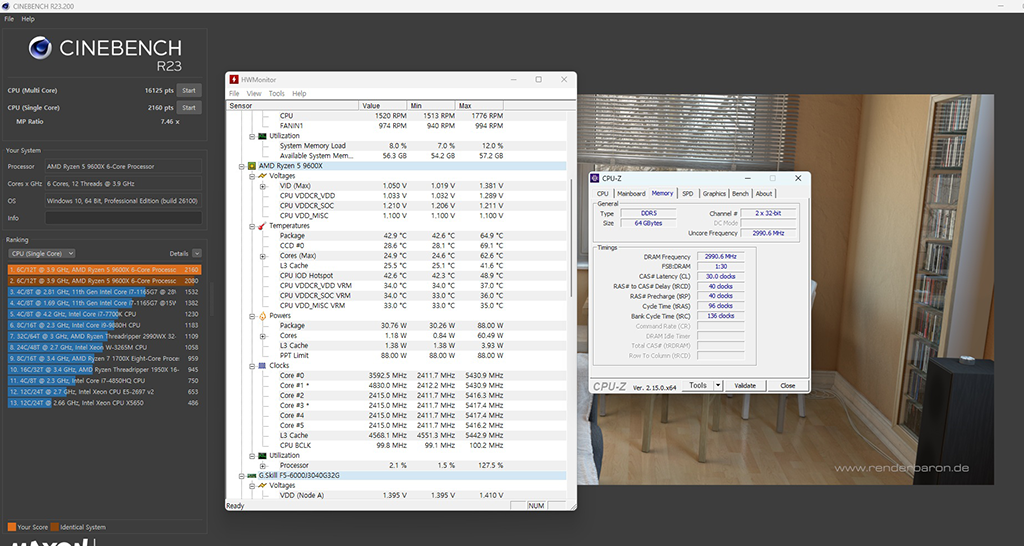
Task: Click the Tools button in CPU-Z
Action: point(697,385)
